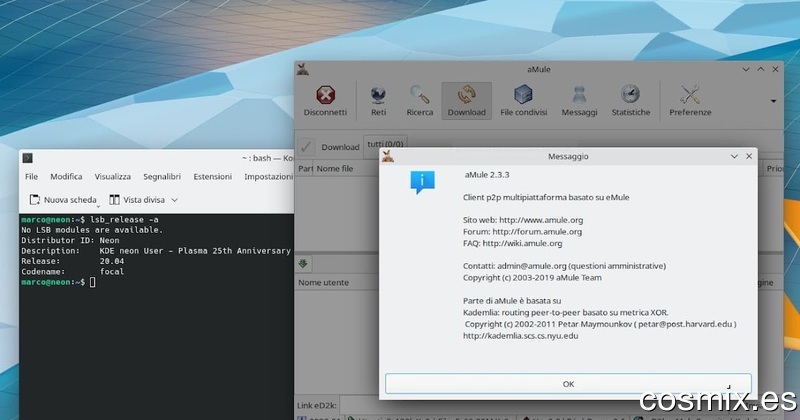This screenshot has height=420, width=800.
Task: Open the File menu in Konsole
Action: [31, 177]
